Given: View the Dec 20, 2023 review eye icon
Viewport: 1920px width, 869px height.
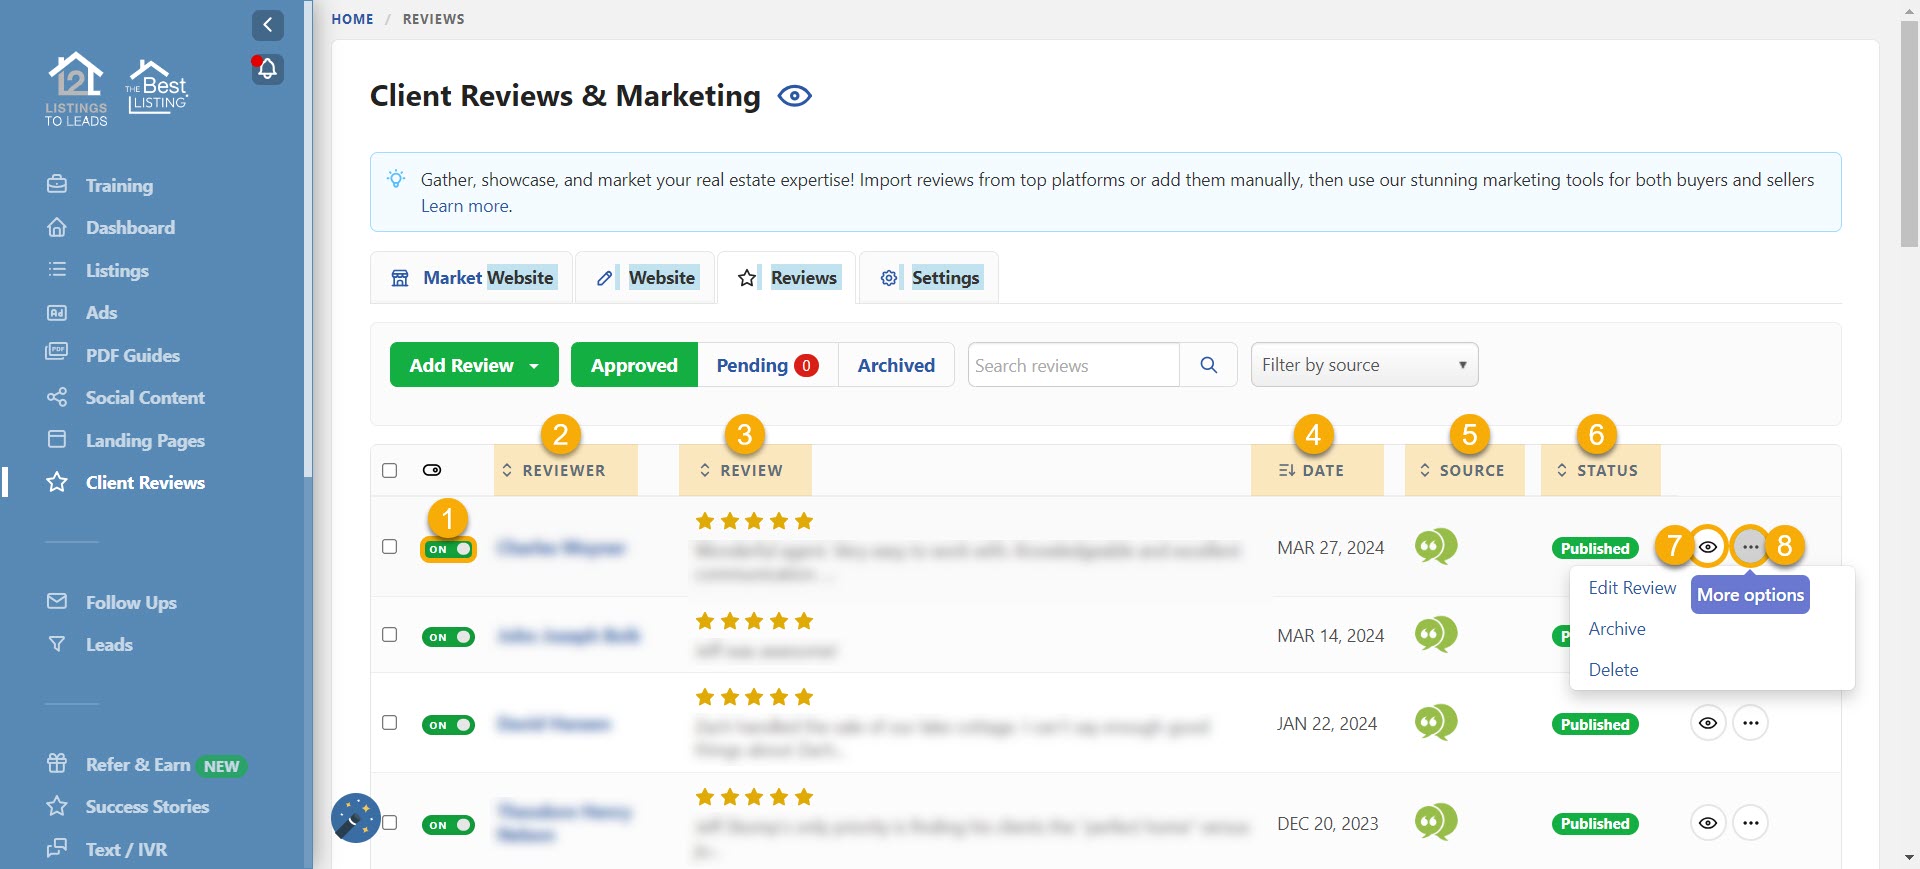Looking at the screenshot, I should click(x=1708, y=823).
